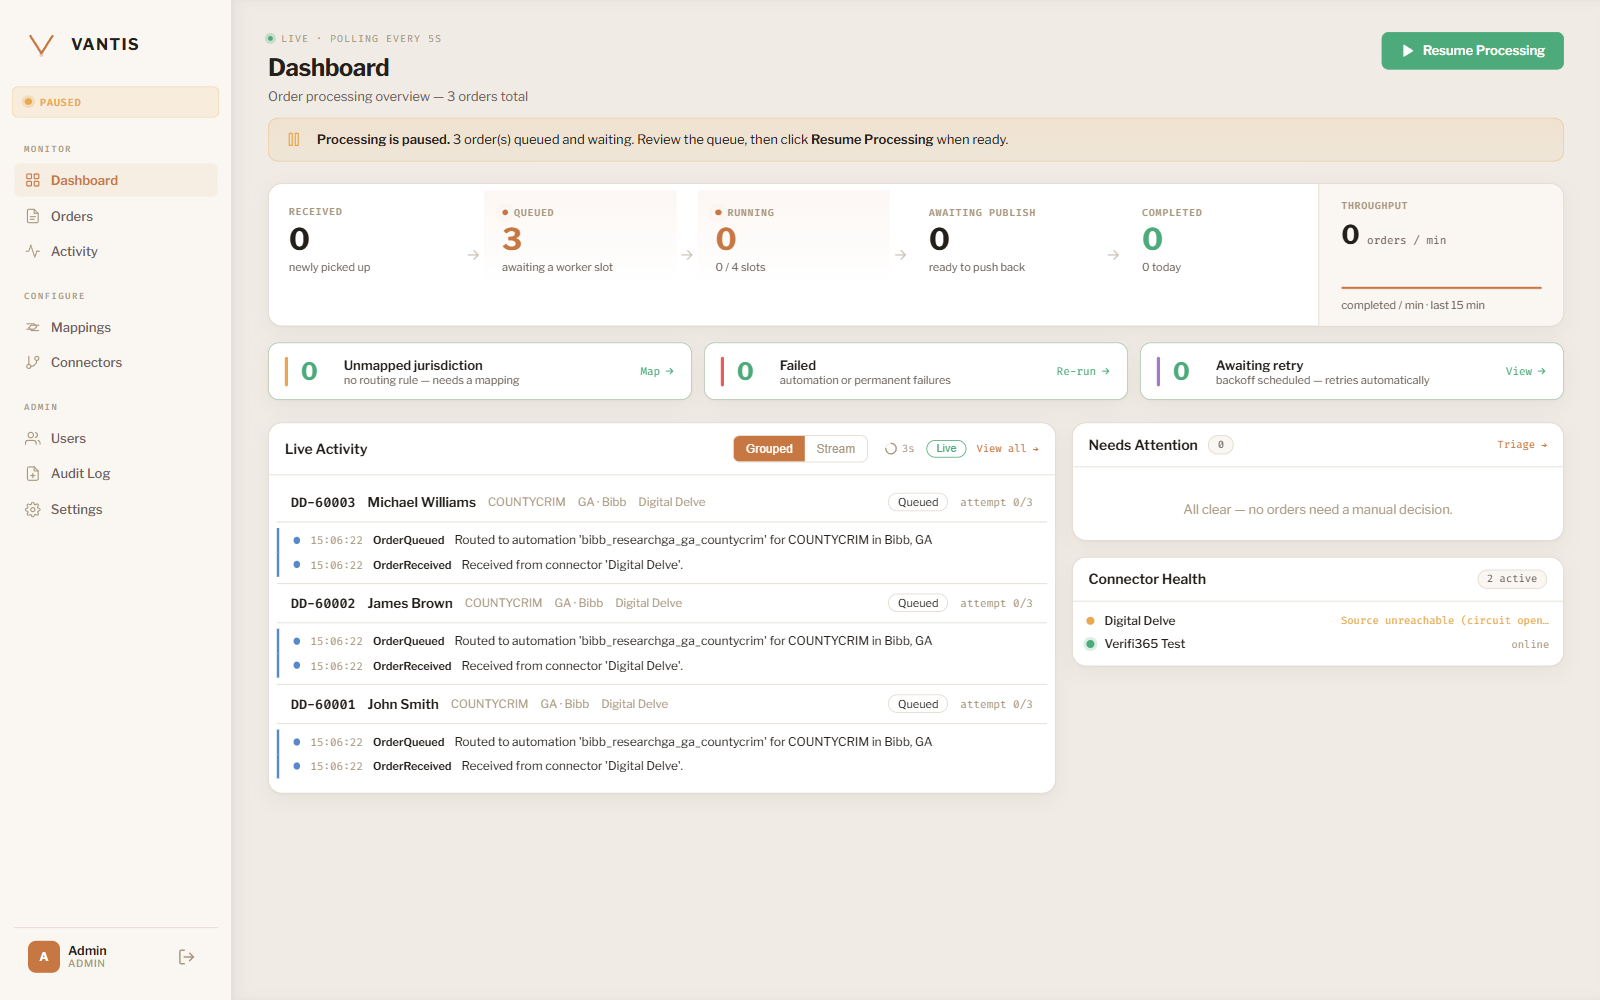Click the Running stat card
Image resolution: width=1600 pixels, height=1000 pixels.
(x=794, y=240)
